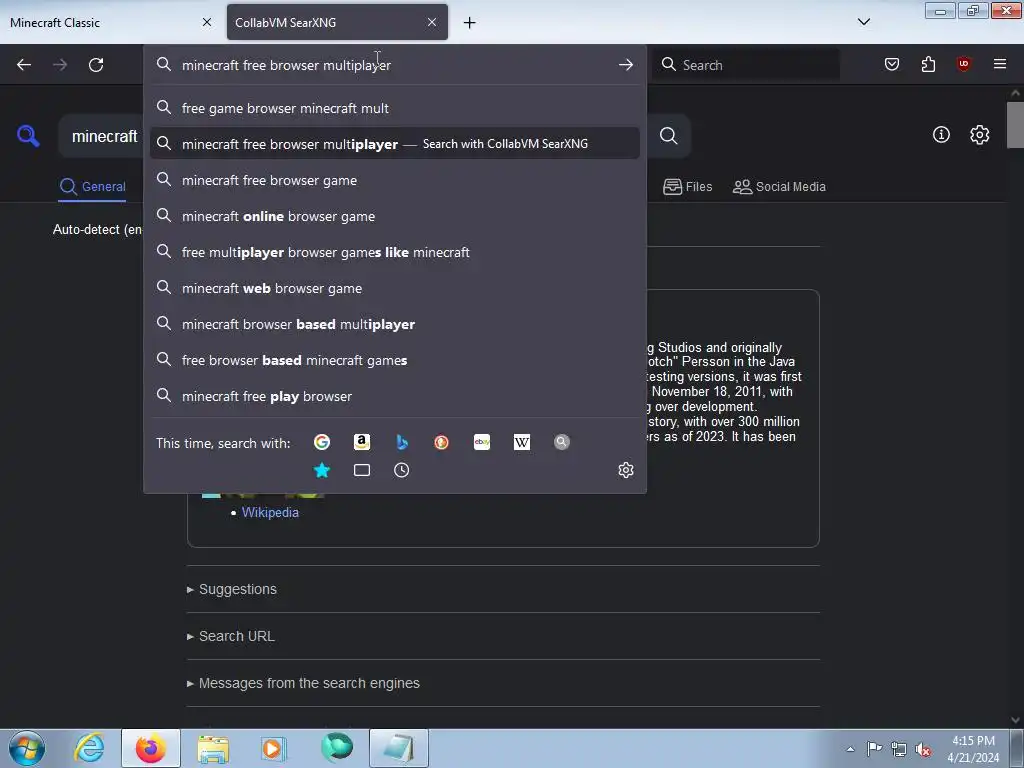This screenshot has width=1024, height=768.
Task: Open taskbar clock showing 4:15 PM
Action: click(x=973, y=749)
